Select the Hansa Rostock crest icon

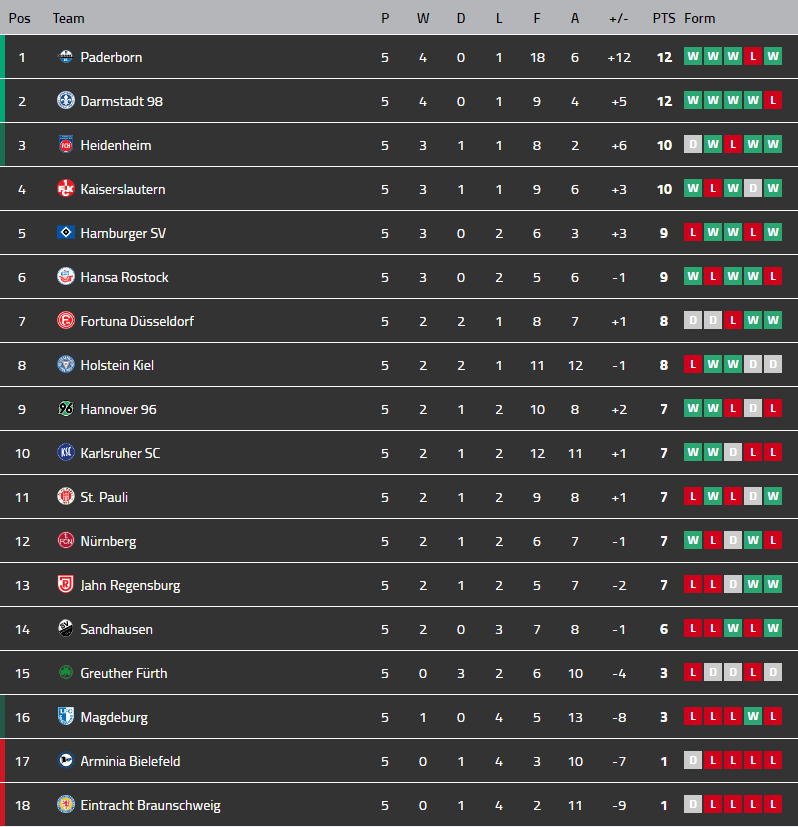click(65, 277)
